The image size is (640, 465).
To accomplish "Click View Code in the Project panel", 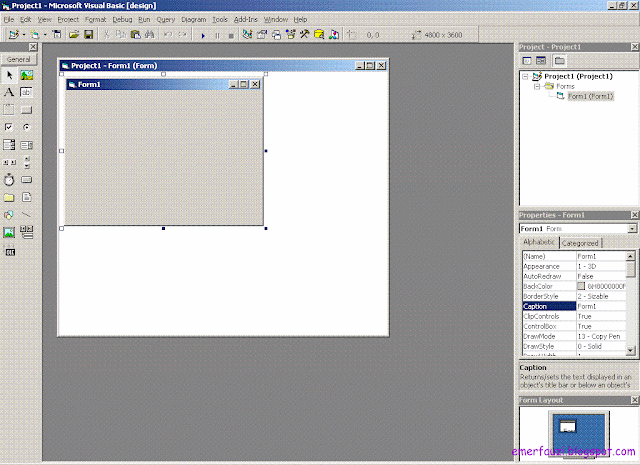I will [527, 61].
